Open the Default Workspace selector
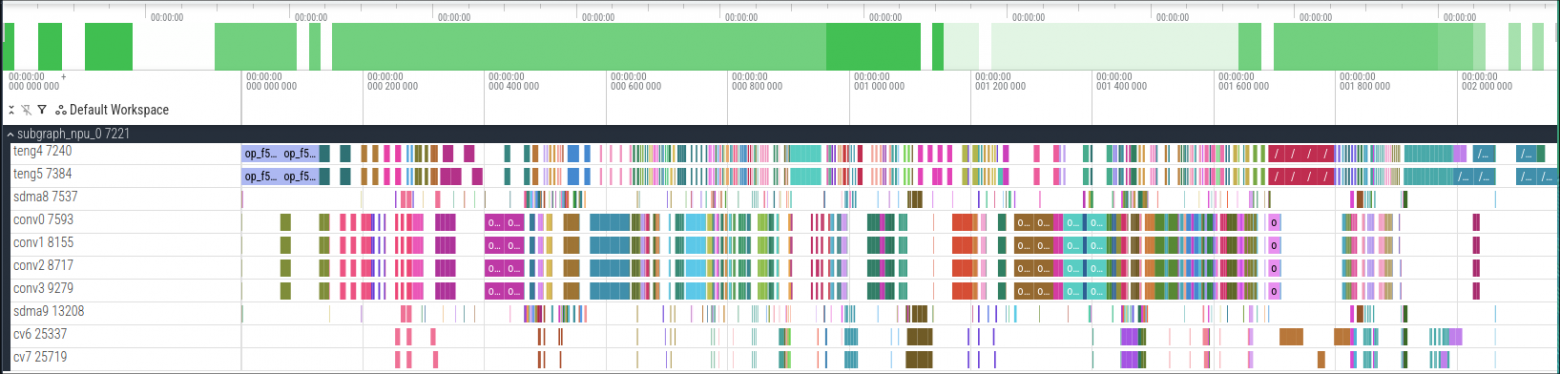1560x374 pixels. pos(119,110)
